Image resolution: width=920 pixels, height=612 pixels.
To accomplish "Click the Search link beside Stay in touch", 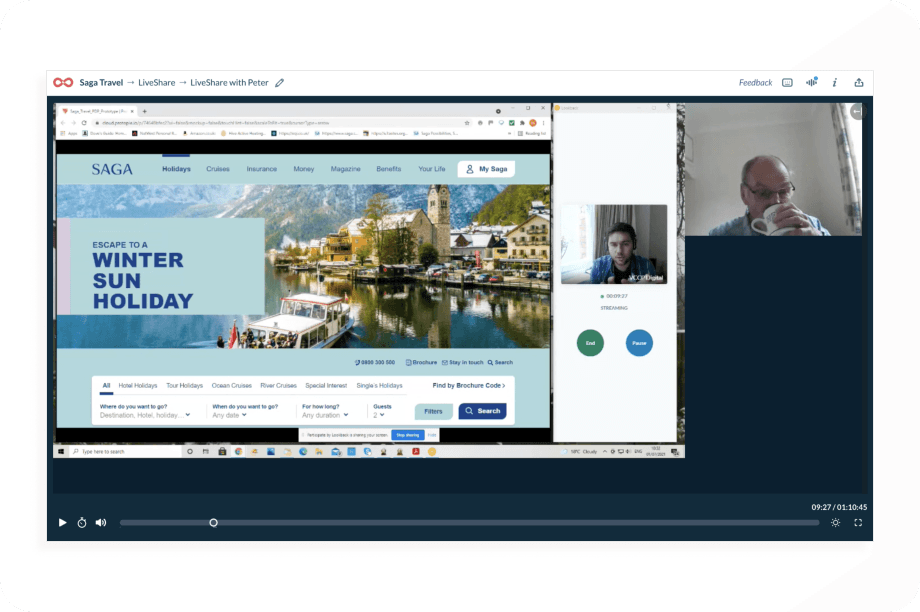I will point(500,363).
